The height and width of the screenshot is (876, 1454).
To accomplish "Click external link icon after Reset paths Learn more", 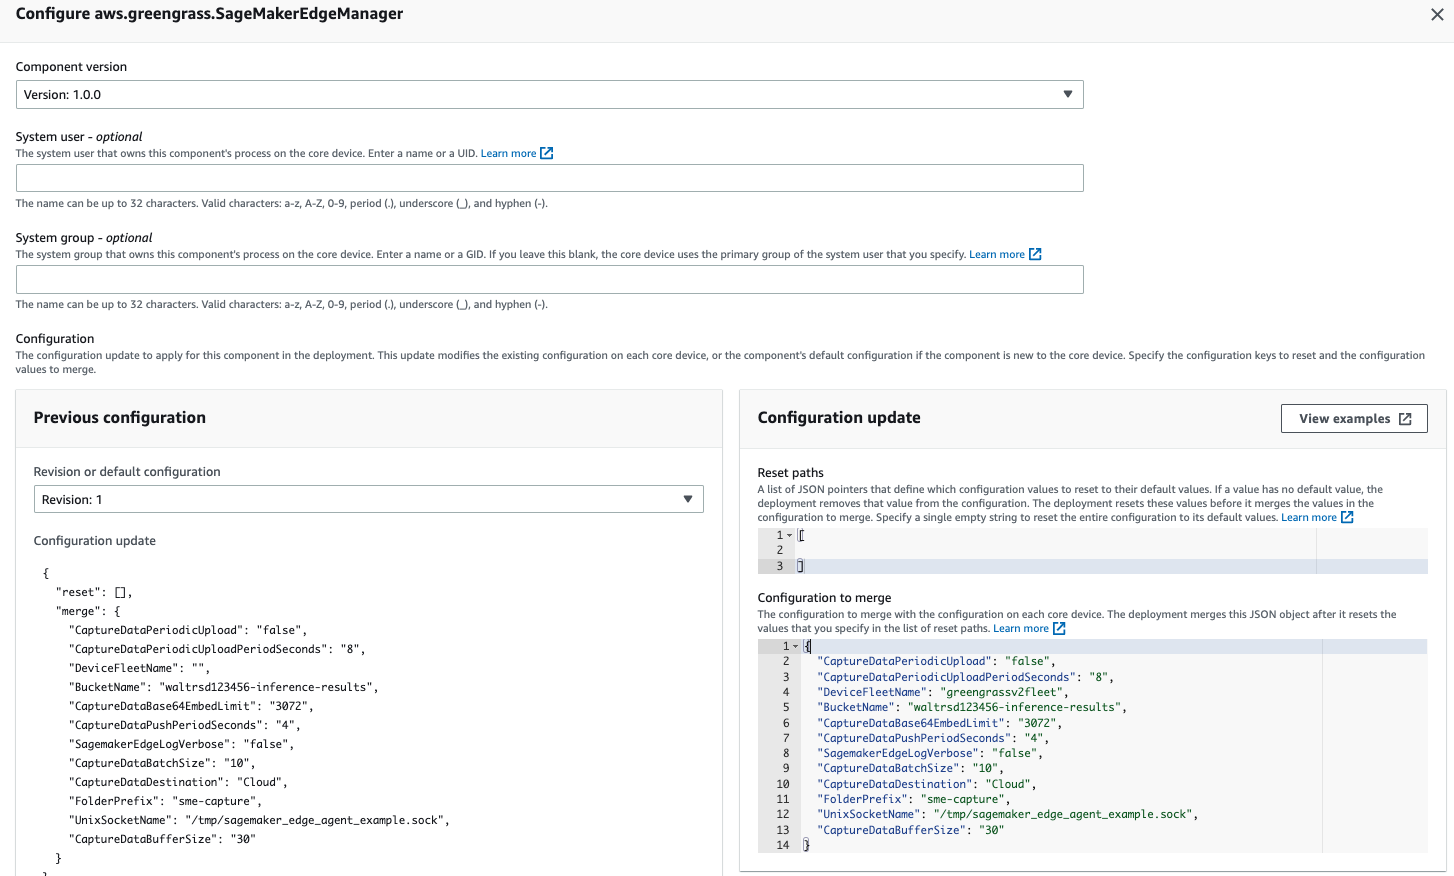I will (1347, 517).
